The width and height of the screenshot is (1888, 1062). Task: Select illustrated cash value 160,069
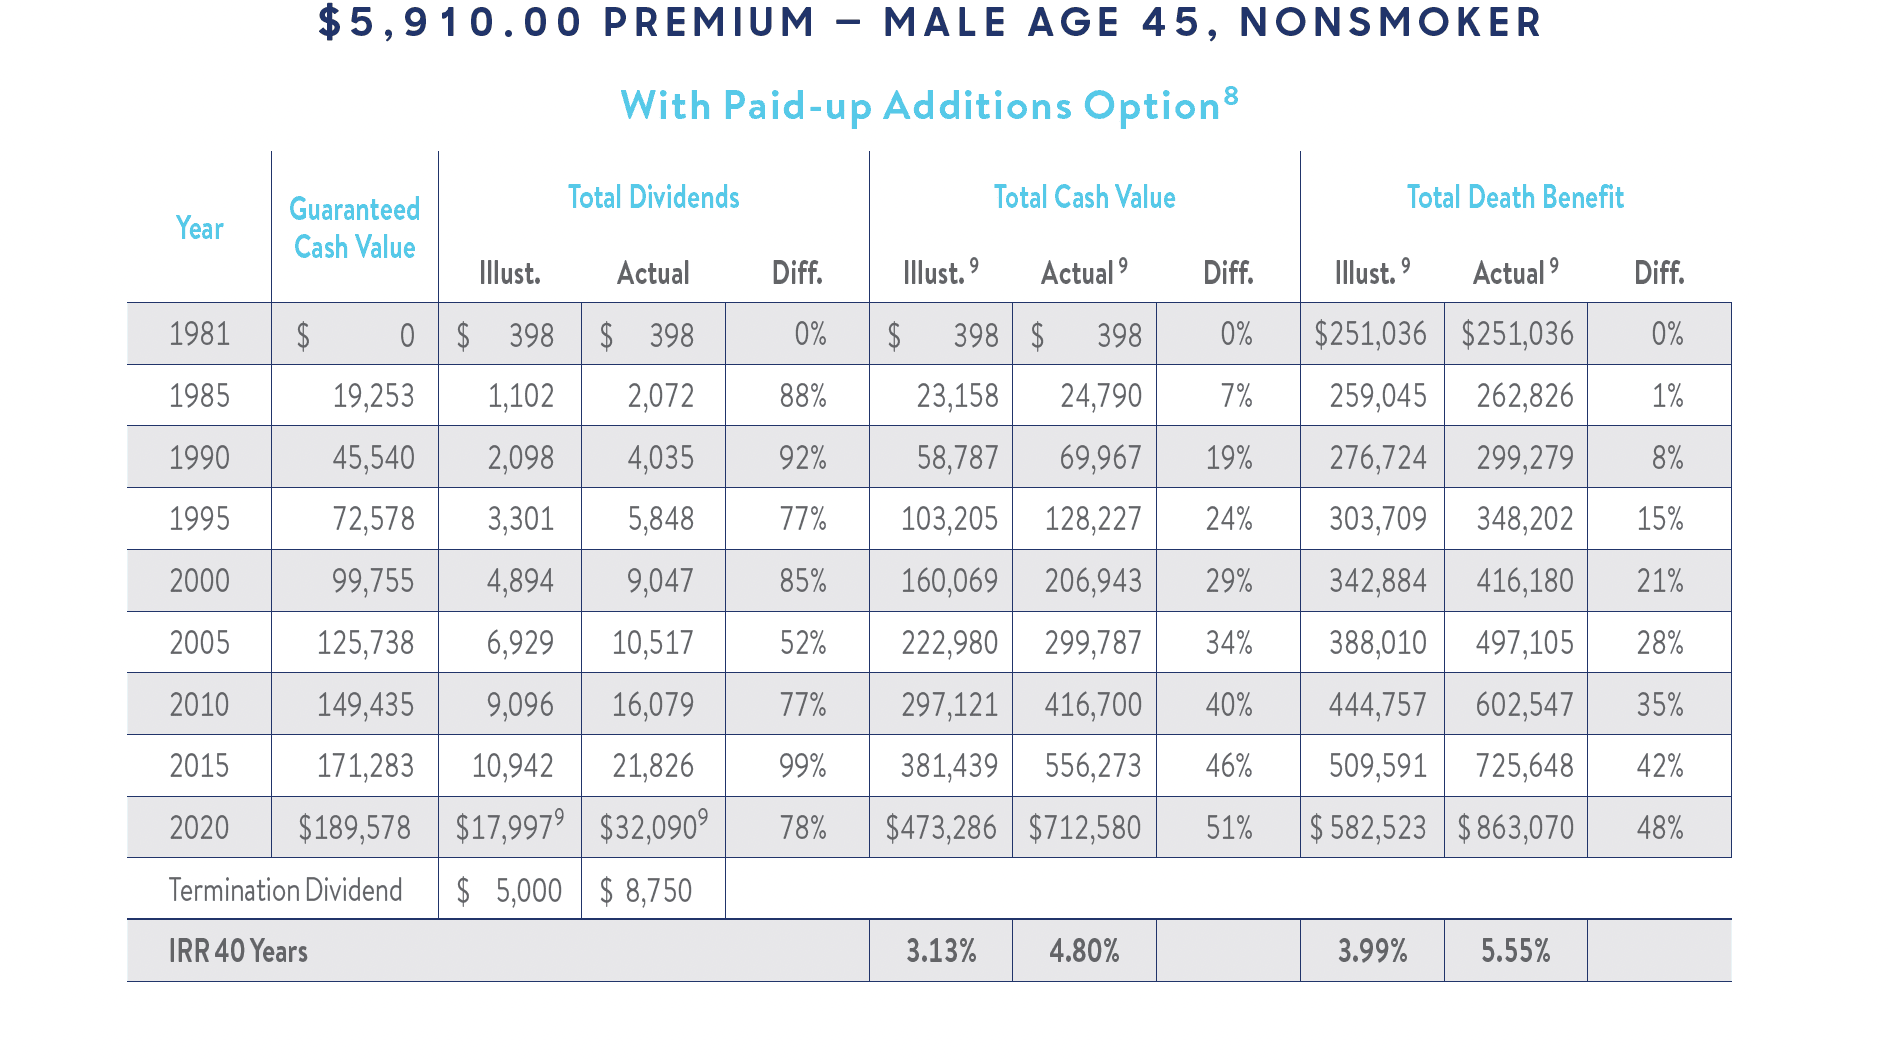949,581
